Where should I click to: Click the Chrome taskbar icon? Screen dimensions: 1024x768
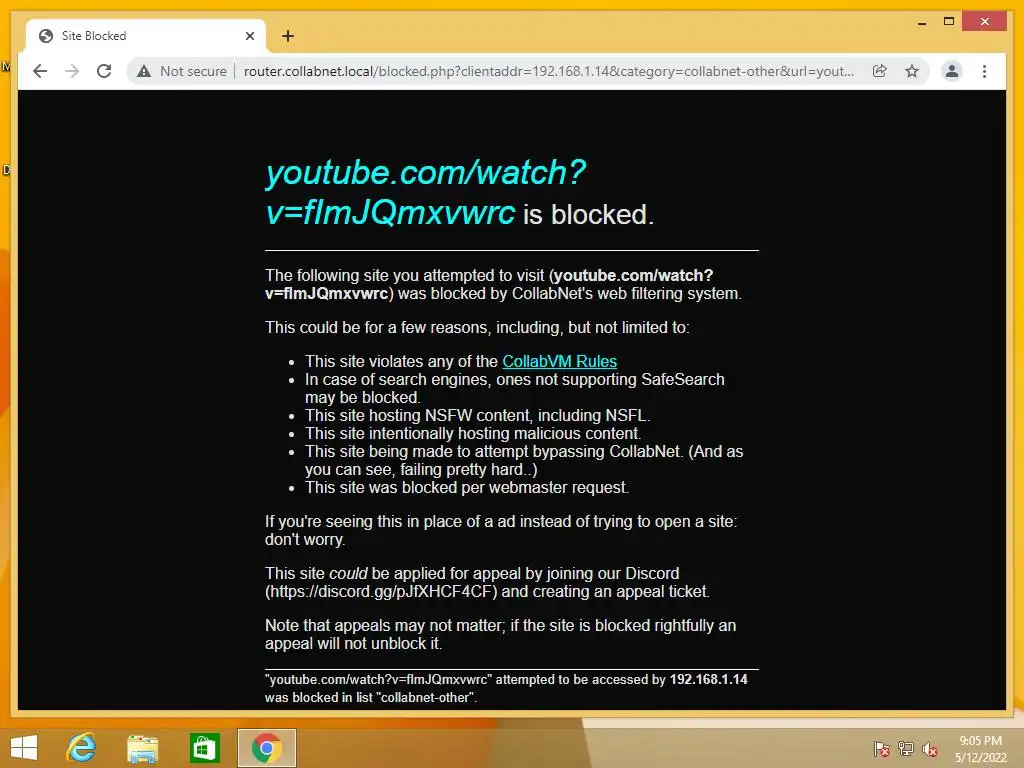click(266, 748)
